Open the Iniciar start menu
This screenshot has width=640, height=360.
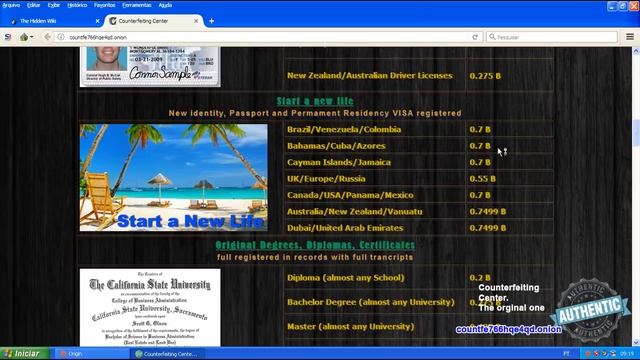pos(24,353)
